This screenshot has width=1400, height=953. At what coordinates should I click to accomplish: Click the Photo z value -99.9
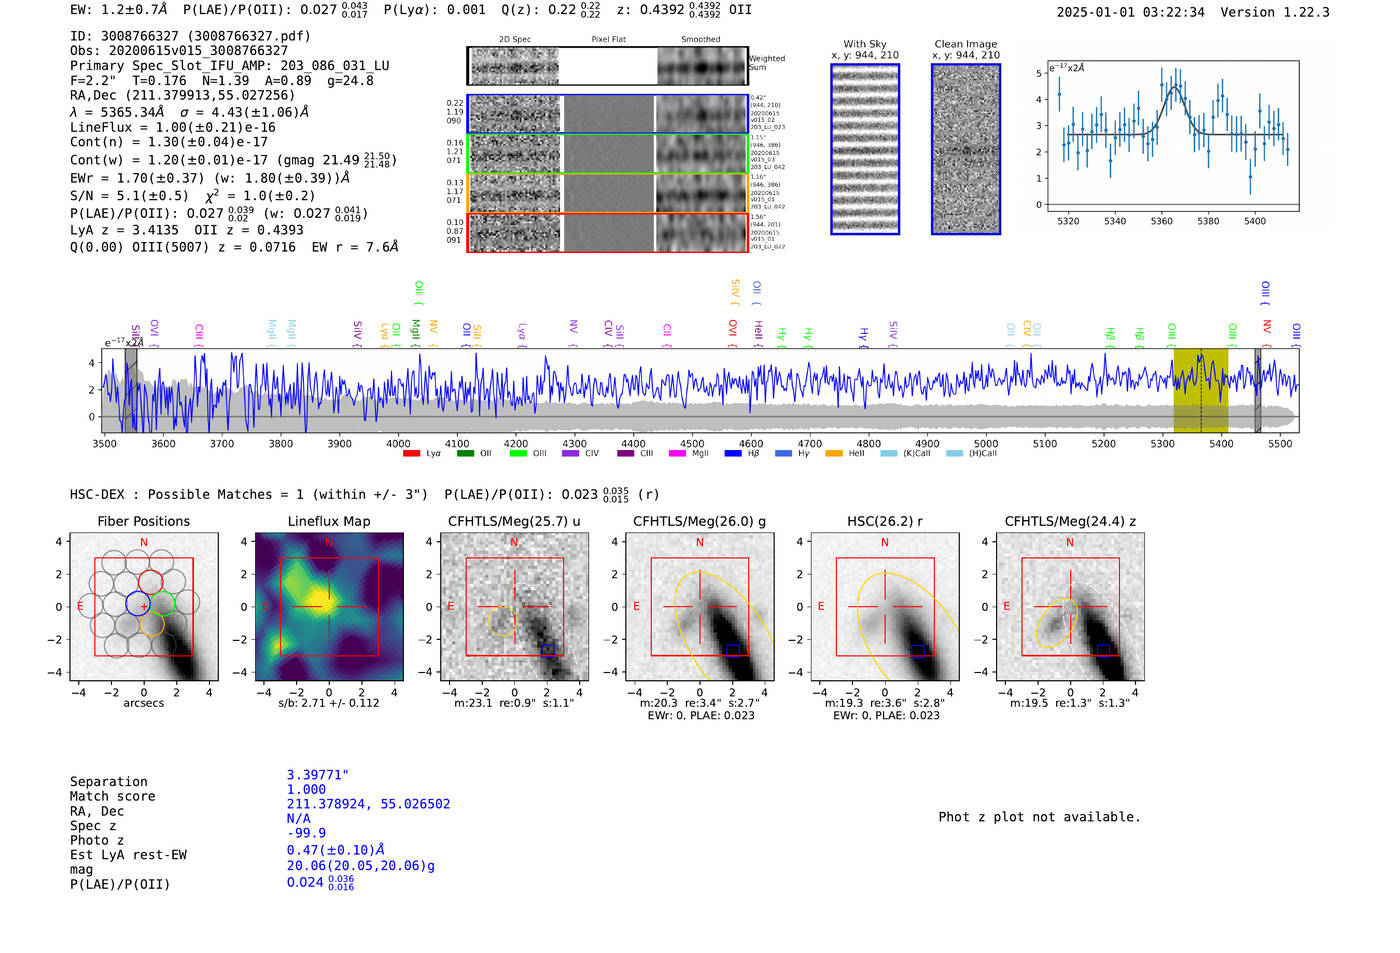click(306, 833)
